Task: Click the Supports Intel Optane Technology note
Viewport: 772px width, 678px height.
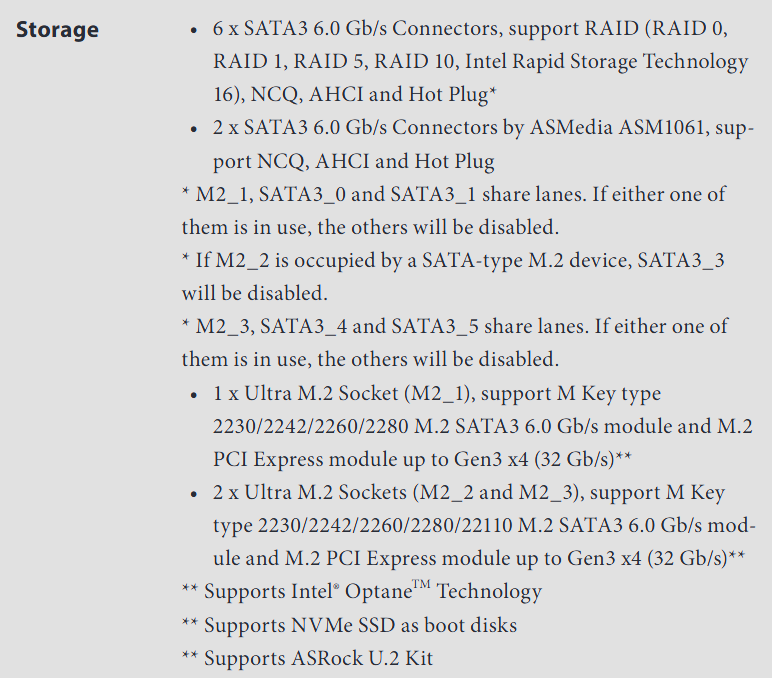Action: (x=361, y=591)
